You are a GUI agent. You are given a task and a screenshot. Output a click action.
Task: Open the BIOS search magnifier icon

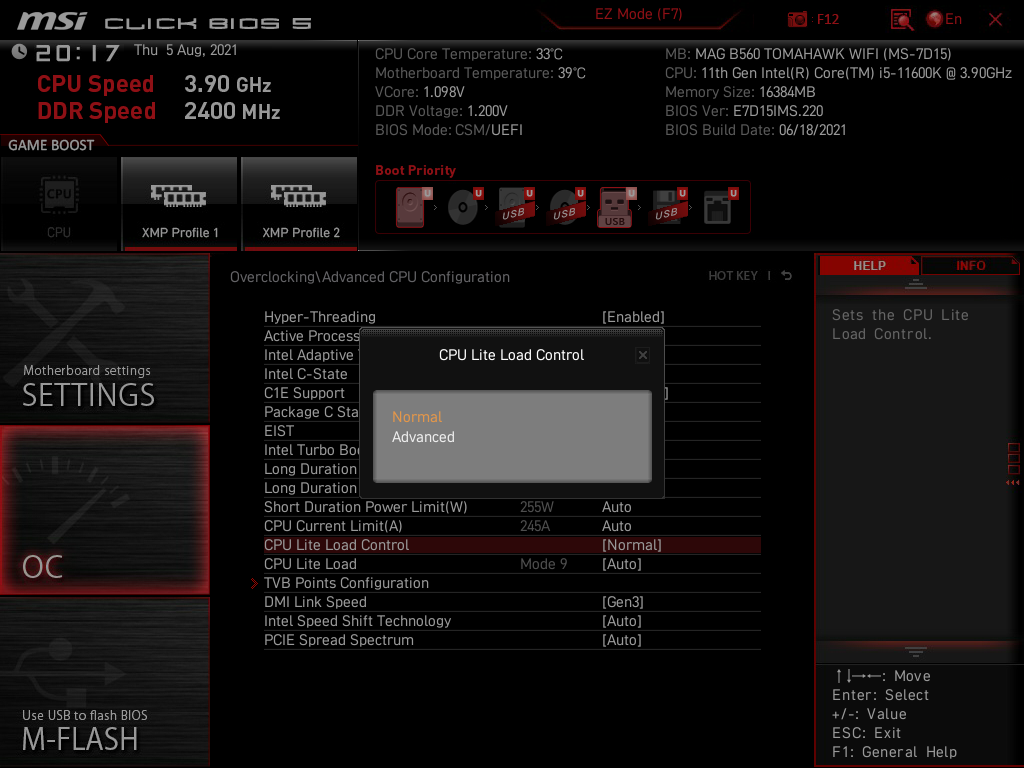[x=902, y=20]
